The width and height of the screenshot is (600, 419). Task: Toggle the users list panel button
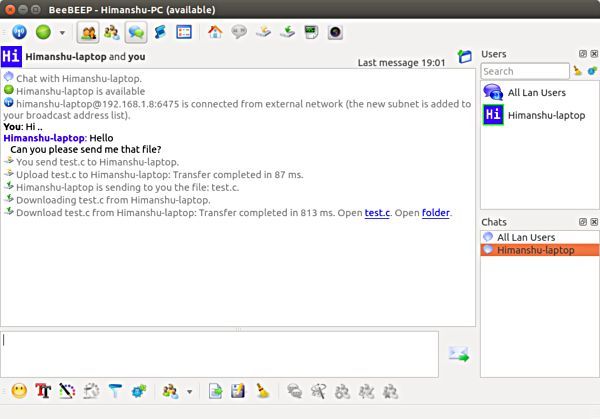(x=88, y=32)
